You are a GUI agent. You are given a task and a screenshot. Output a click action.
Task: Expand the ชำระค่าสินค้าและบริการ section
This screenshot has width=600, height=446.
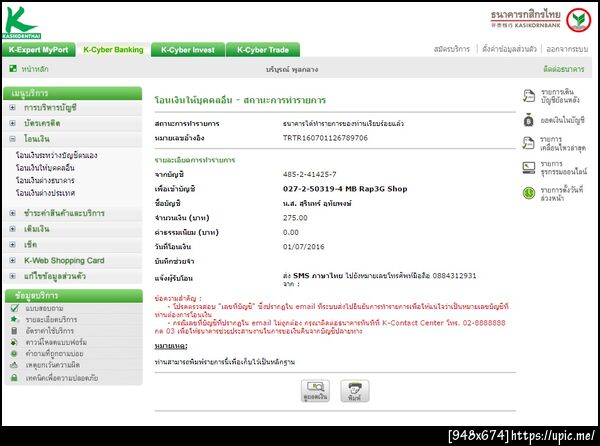12,213
